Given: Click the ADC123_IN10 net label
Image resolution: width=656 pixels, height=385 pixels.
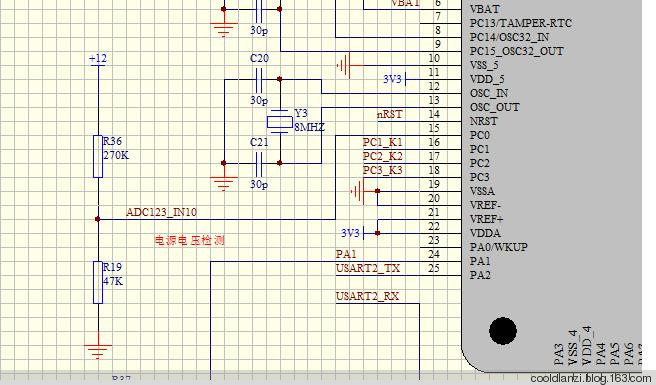Looking at the screenshot, I should tap(161, 212).
